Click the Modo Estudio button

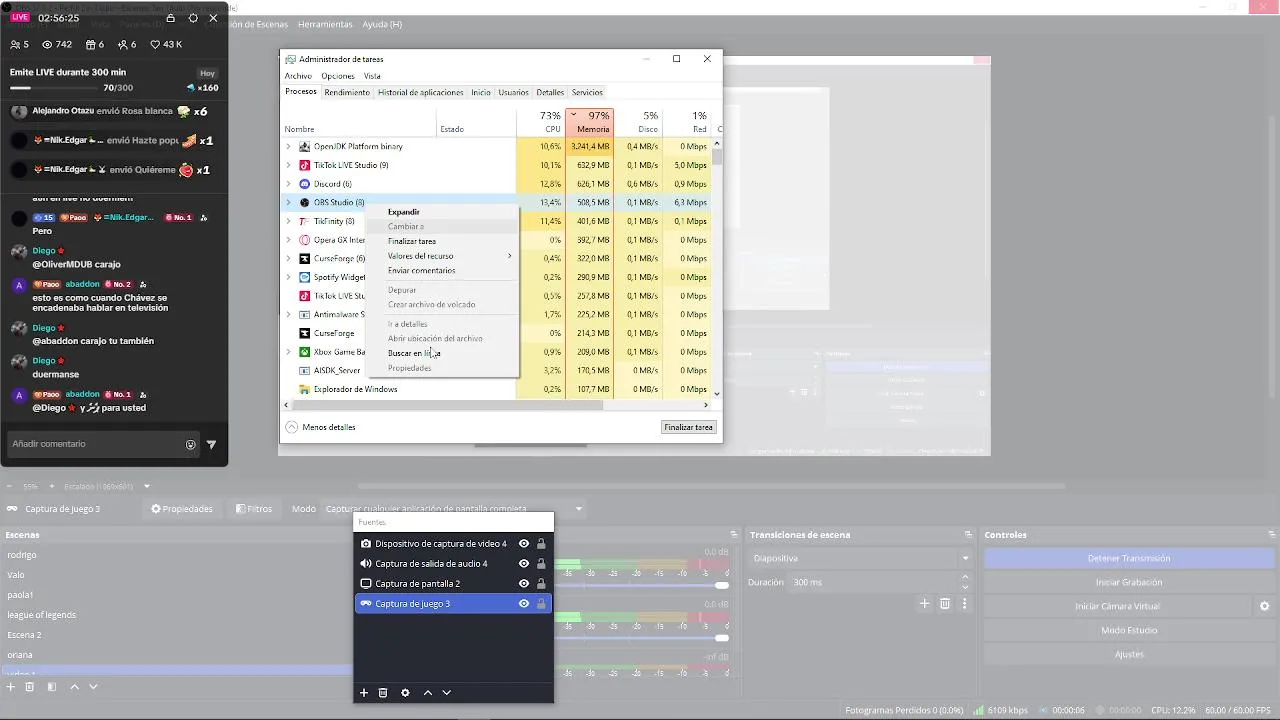pyautogui.click(x=1129, y=630)
